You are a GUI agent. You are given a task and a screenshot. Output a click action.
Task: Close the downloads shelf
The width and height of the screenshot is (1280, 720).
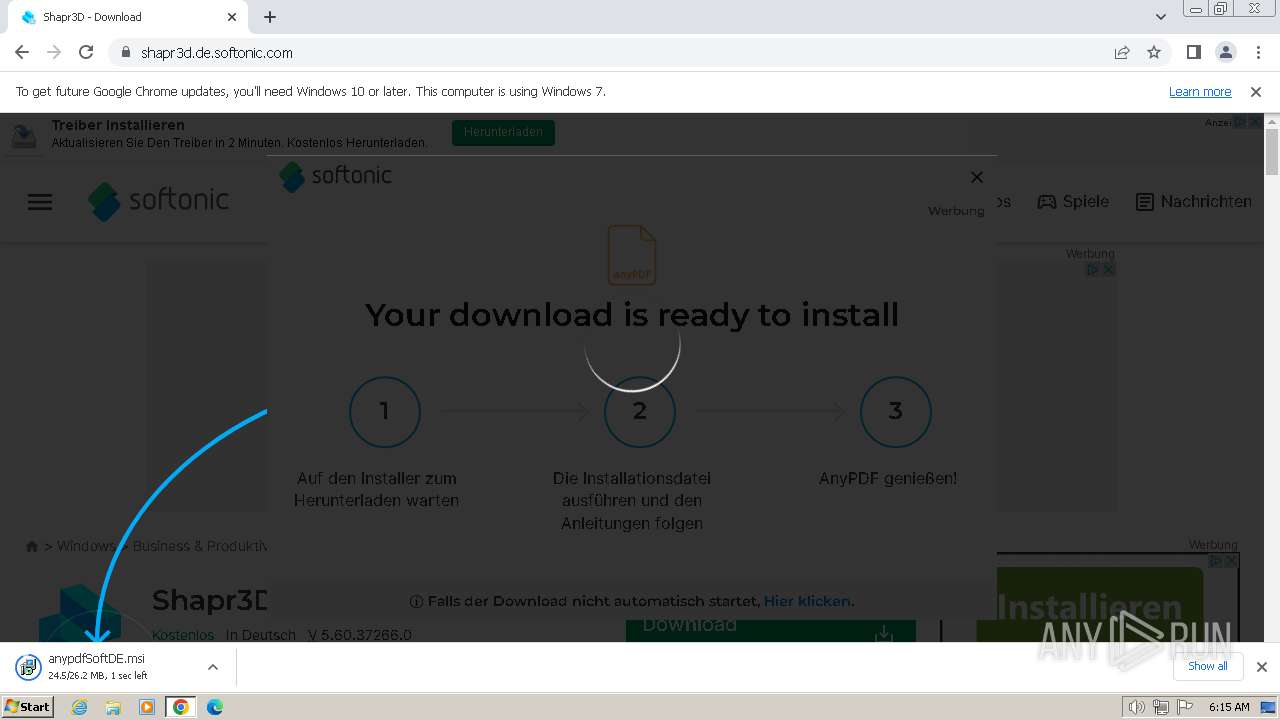[x=1261, y=667]
